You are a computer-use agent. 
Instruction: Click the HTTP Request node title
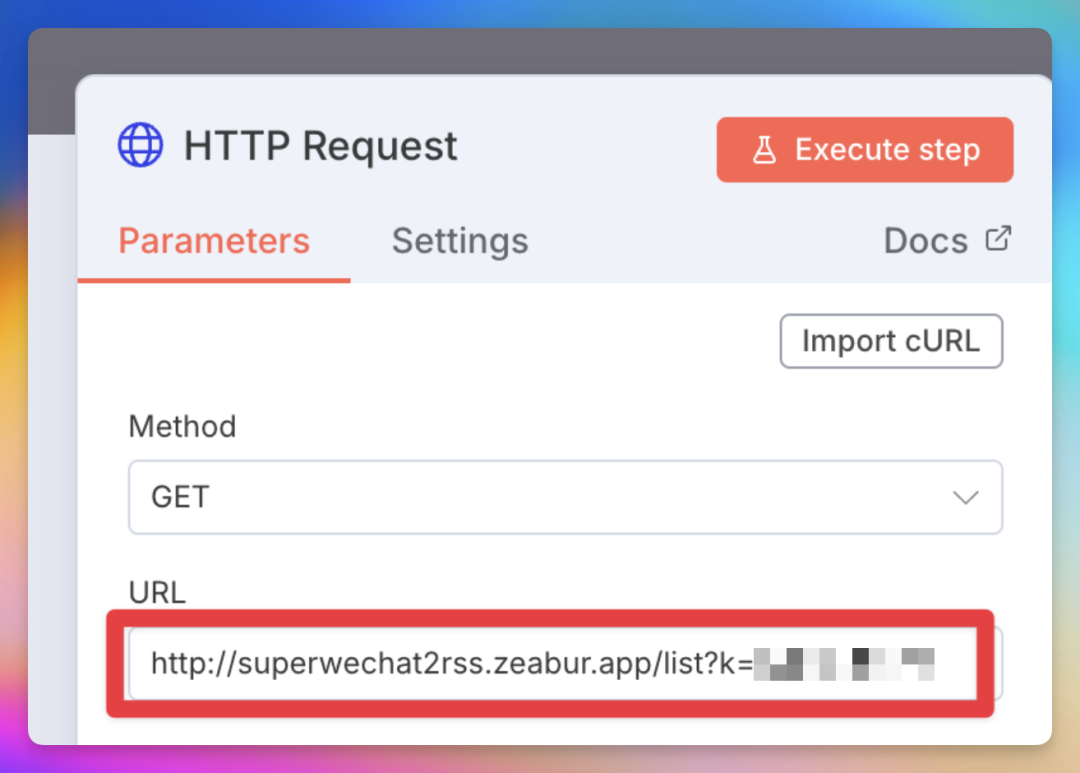(x=320, y=146)
